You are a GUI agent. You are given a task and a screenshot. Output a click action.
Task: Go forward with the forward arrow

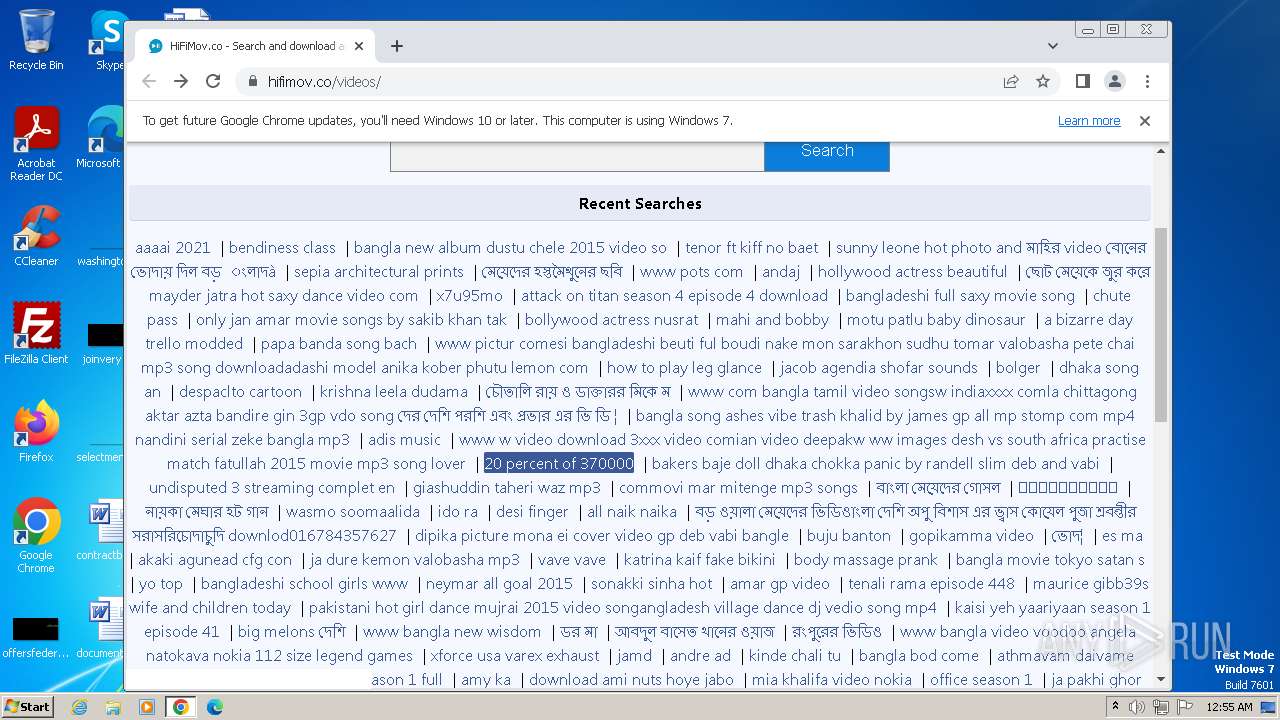point(181,81)
